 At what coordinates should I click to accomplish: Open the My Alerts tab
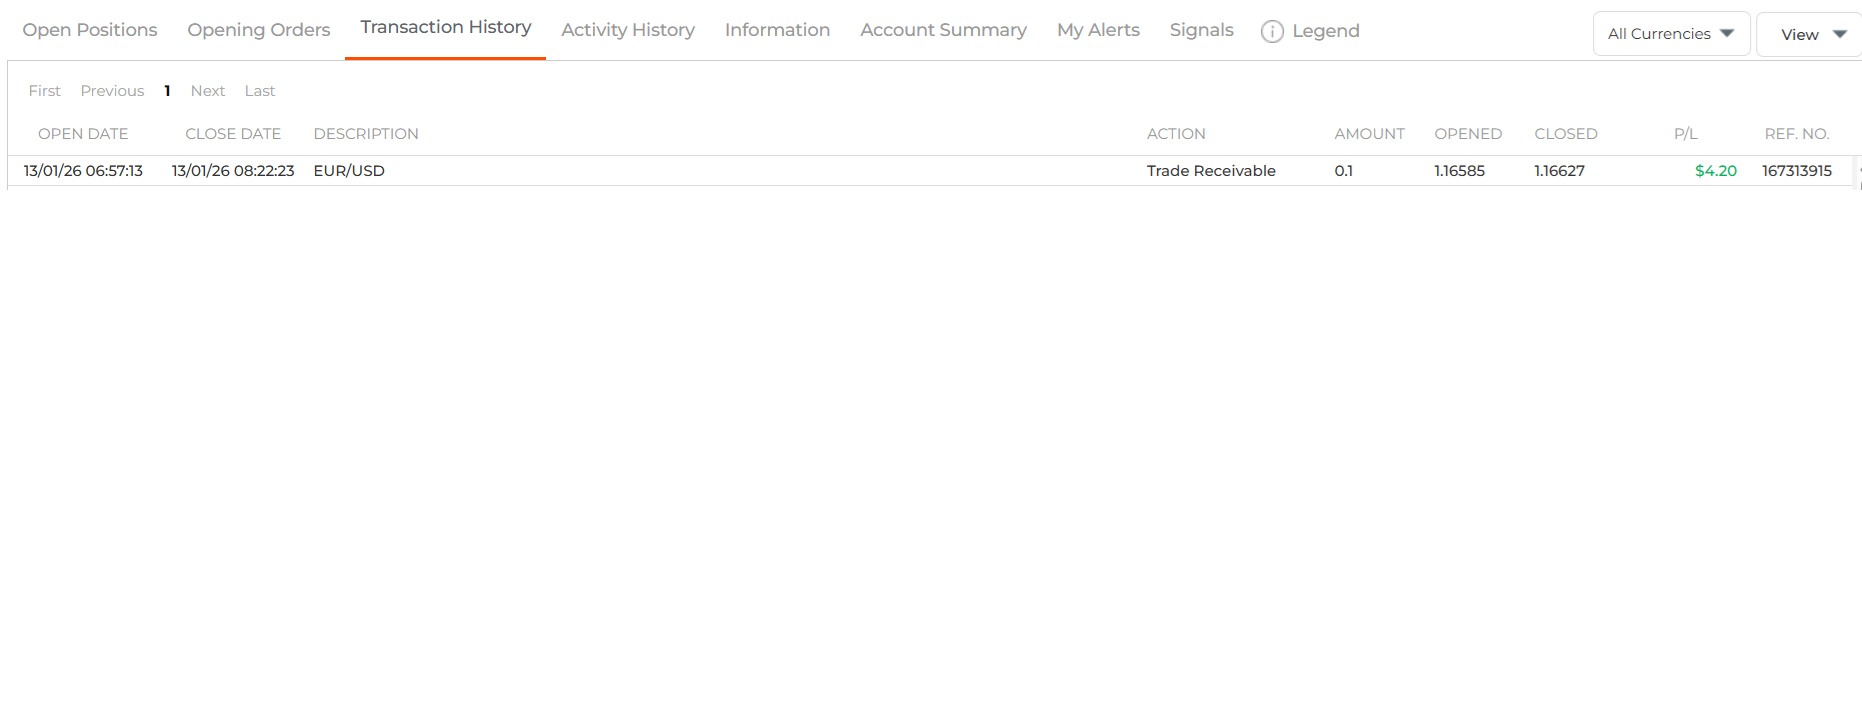coord(1098,30)
